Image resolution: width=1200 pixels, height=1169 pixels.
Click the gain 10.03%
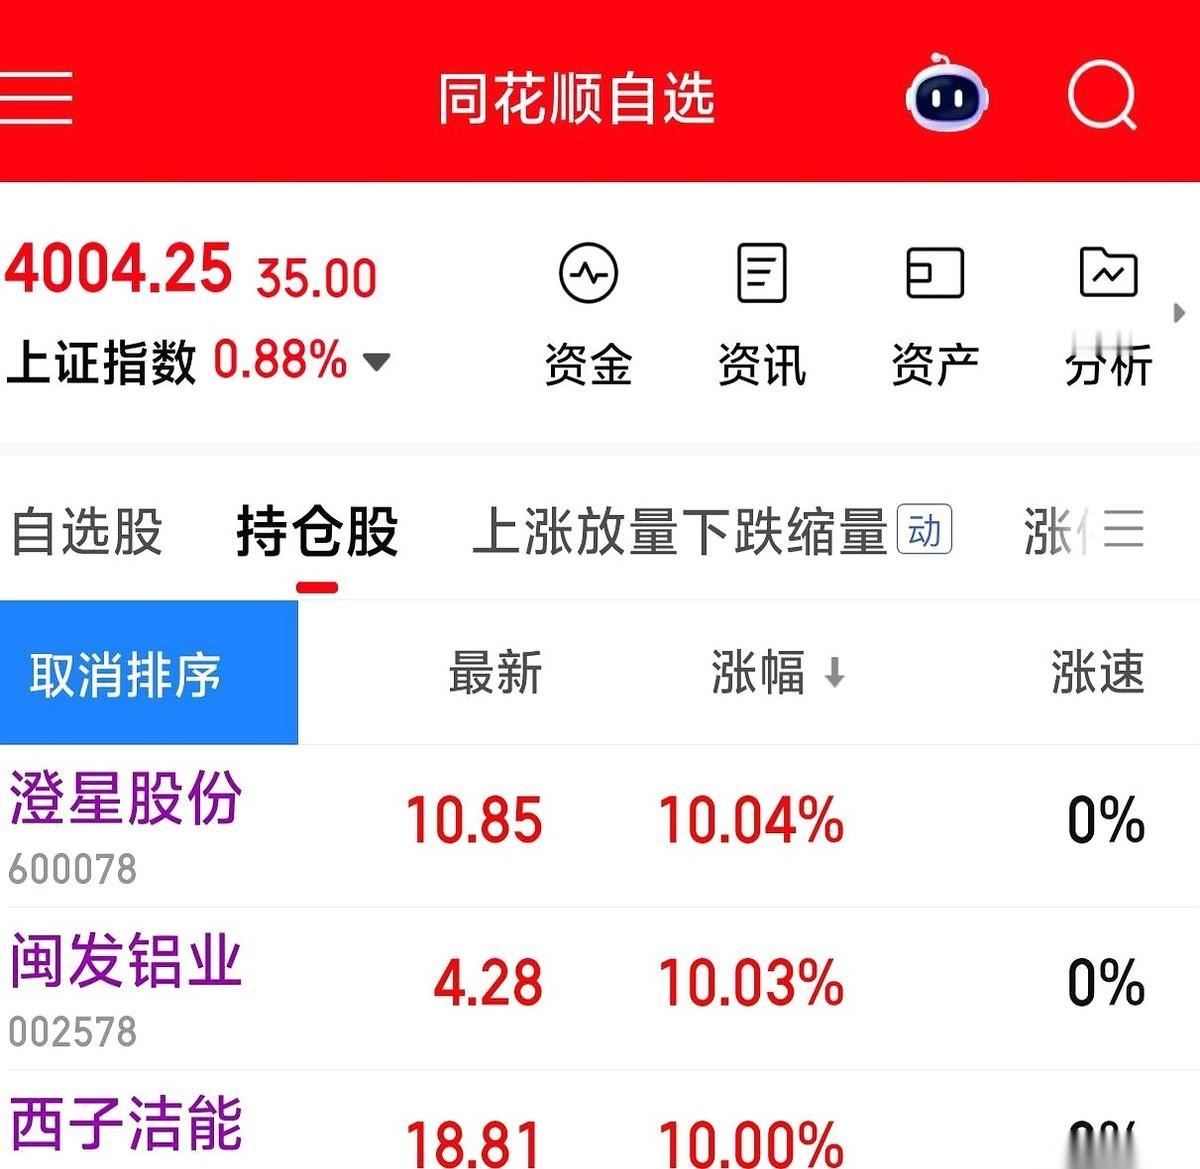[x=751, y=982]
